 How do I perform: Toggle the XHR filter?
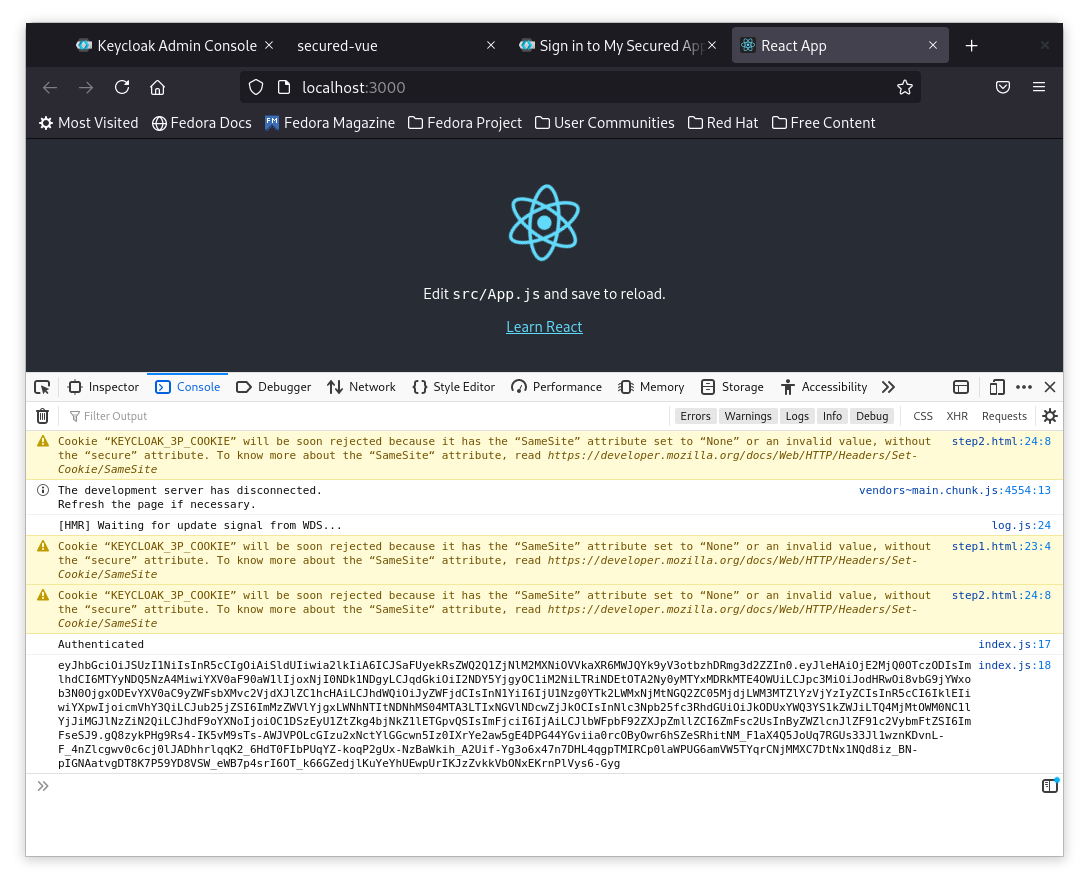957,416
